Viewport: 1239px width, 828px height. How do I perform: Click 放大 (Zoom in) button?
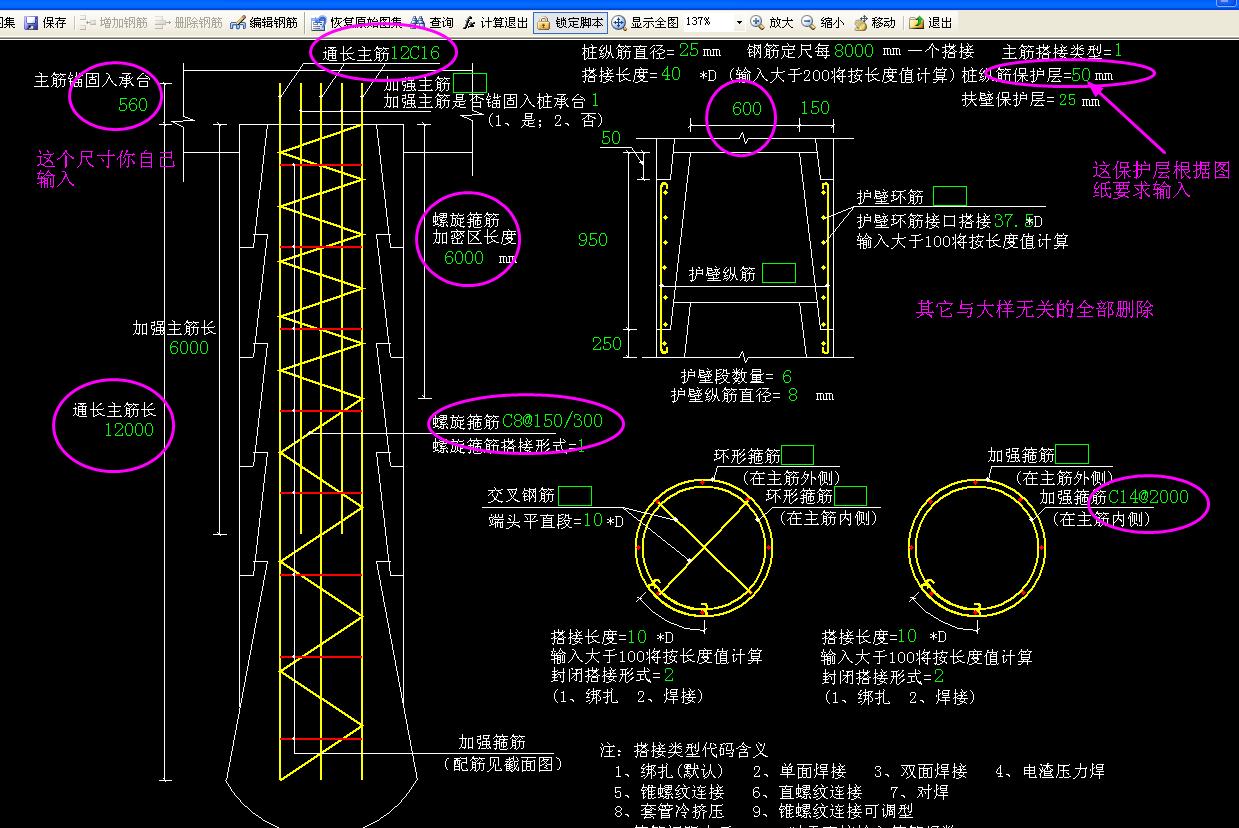[771, 22]
